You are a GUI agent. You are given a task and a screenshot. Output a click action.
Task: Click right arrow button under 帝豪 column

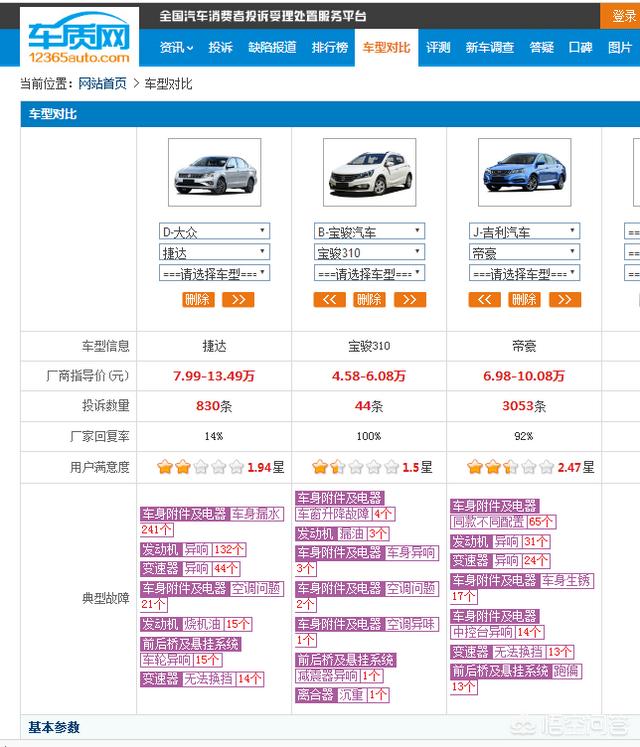click(x=565, y=300)
